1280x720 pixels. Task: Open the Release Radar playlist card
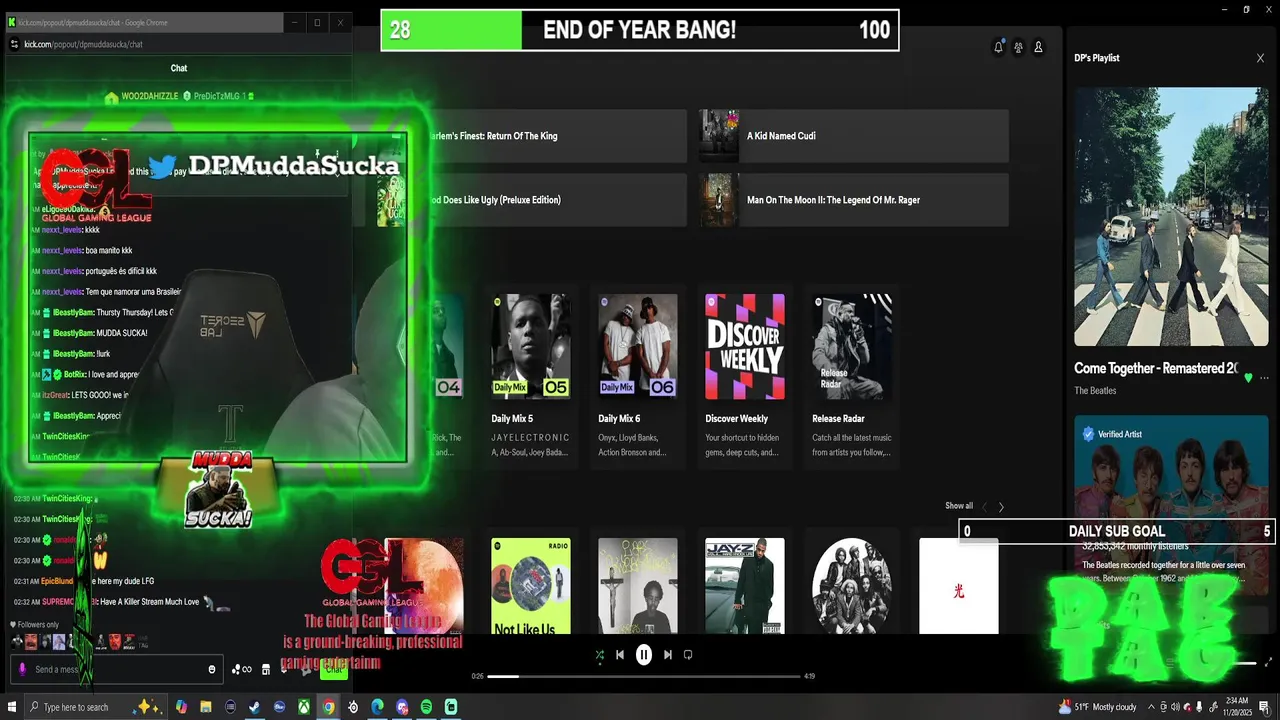pyautogui.click(x=852, y=376)
